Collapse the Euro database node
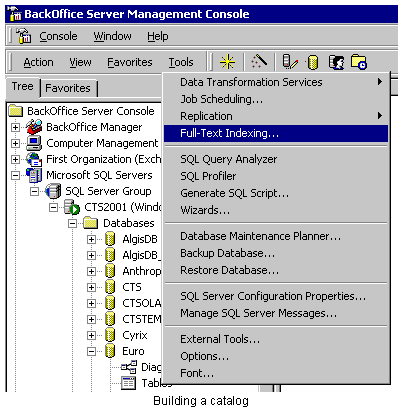The width and height of the screenshot is (400, 409). click(x=91, y=351)
